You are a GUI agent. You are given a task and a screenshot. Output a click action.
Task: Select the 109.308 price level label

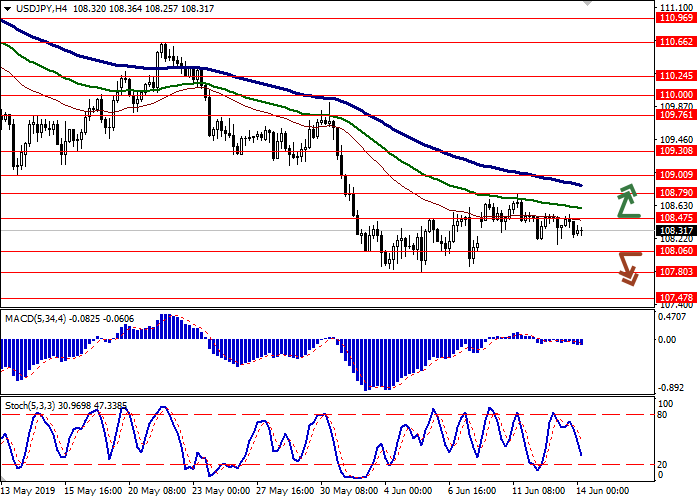675,151
